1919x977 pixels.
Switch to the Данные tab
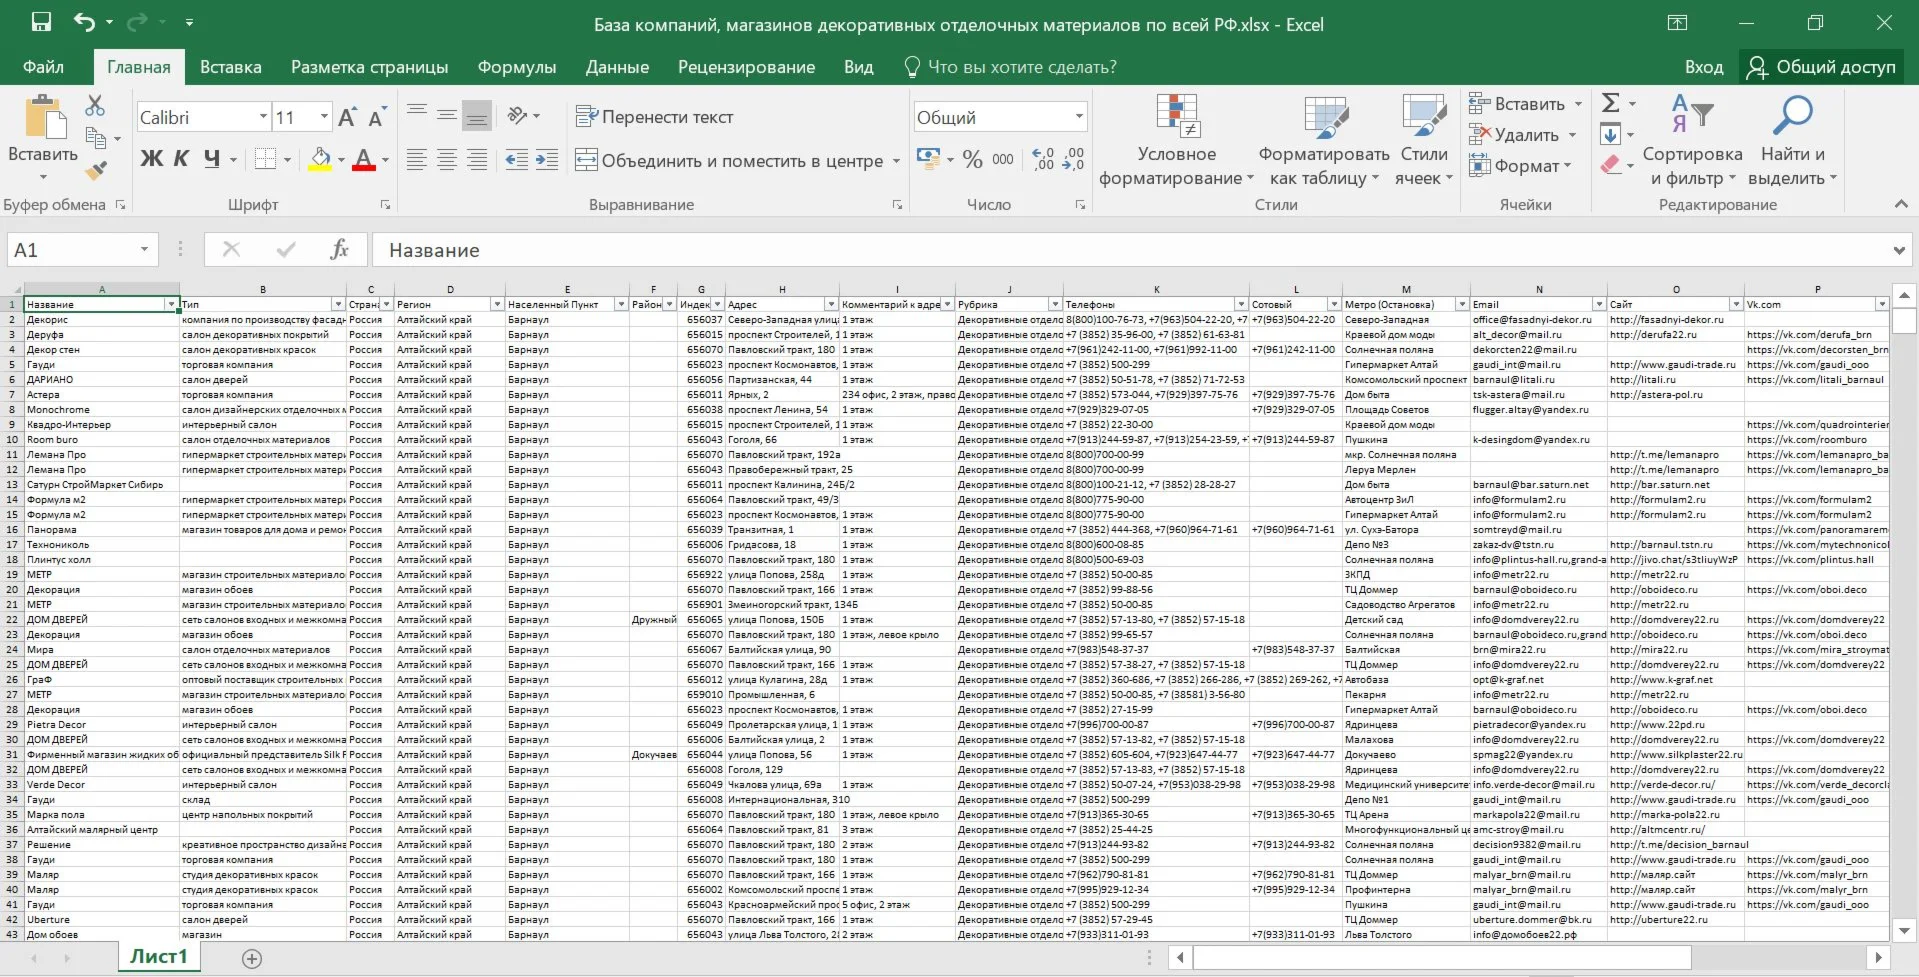click(617, 67)
